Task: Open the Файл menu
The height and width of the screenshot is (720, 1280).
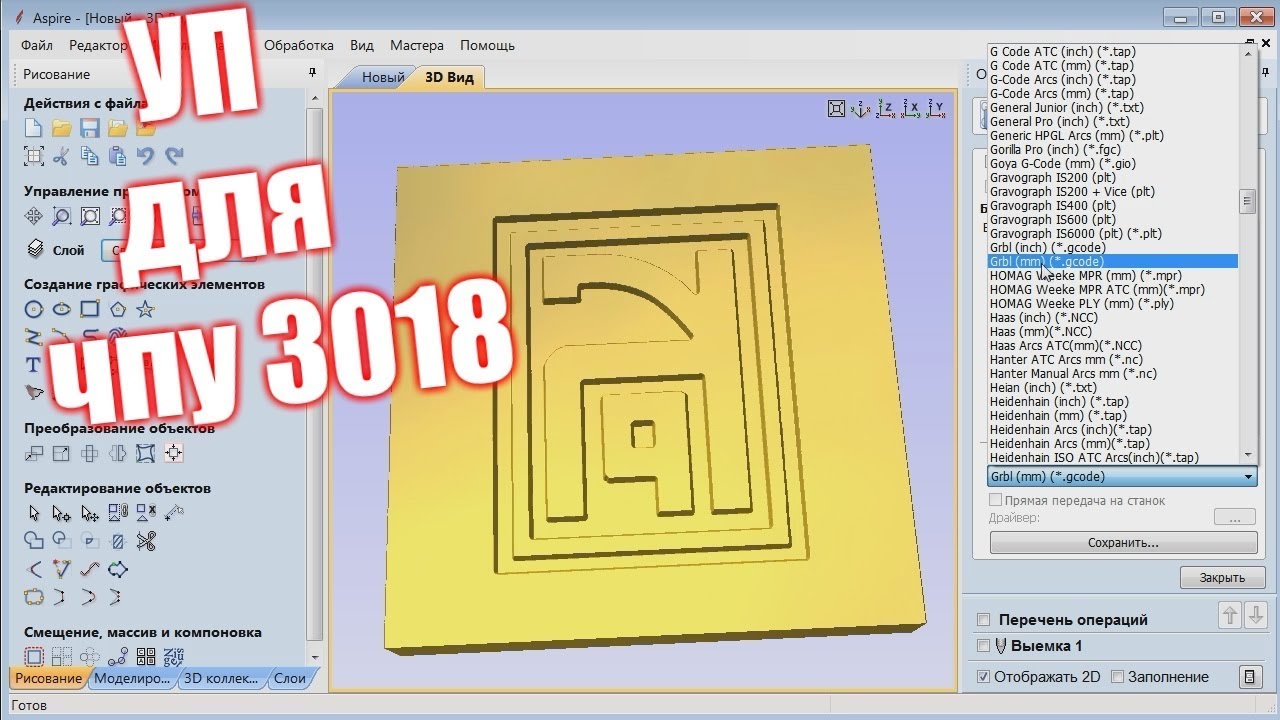Action: (37, 45)
